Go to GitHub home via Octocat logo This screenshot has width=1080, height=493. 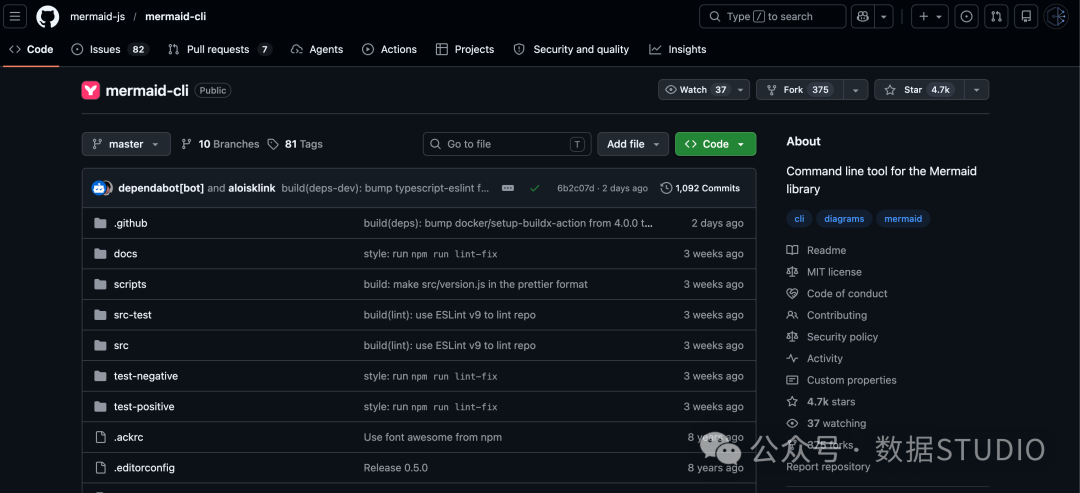pos(48,17)
